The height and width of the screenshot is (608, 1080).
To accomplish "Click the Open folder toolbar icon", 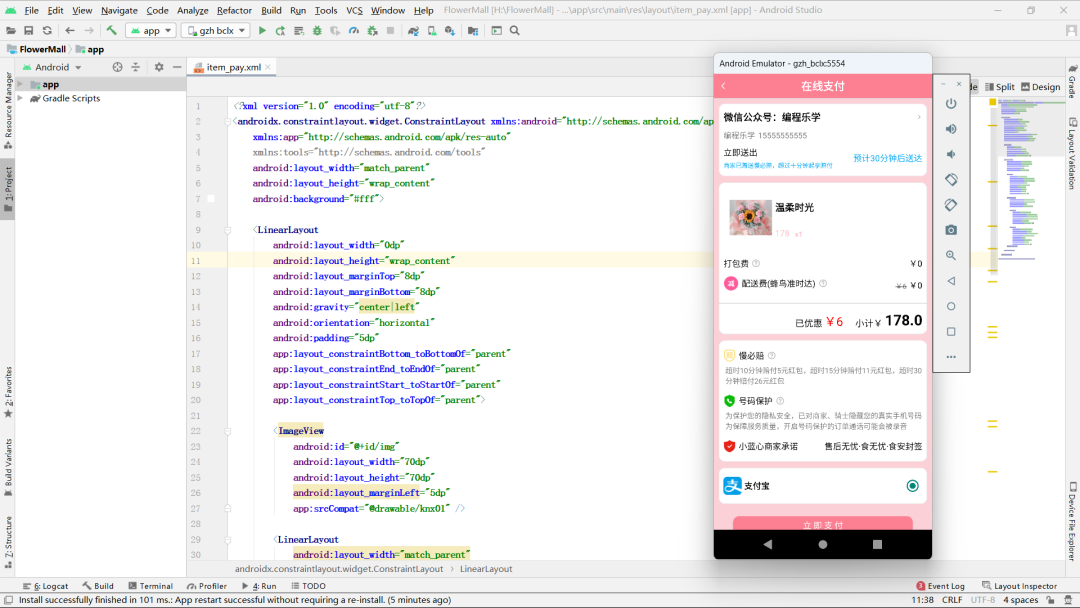I will pos(10,30).
